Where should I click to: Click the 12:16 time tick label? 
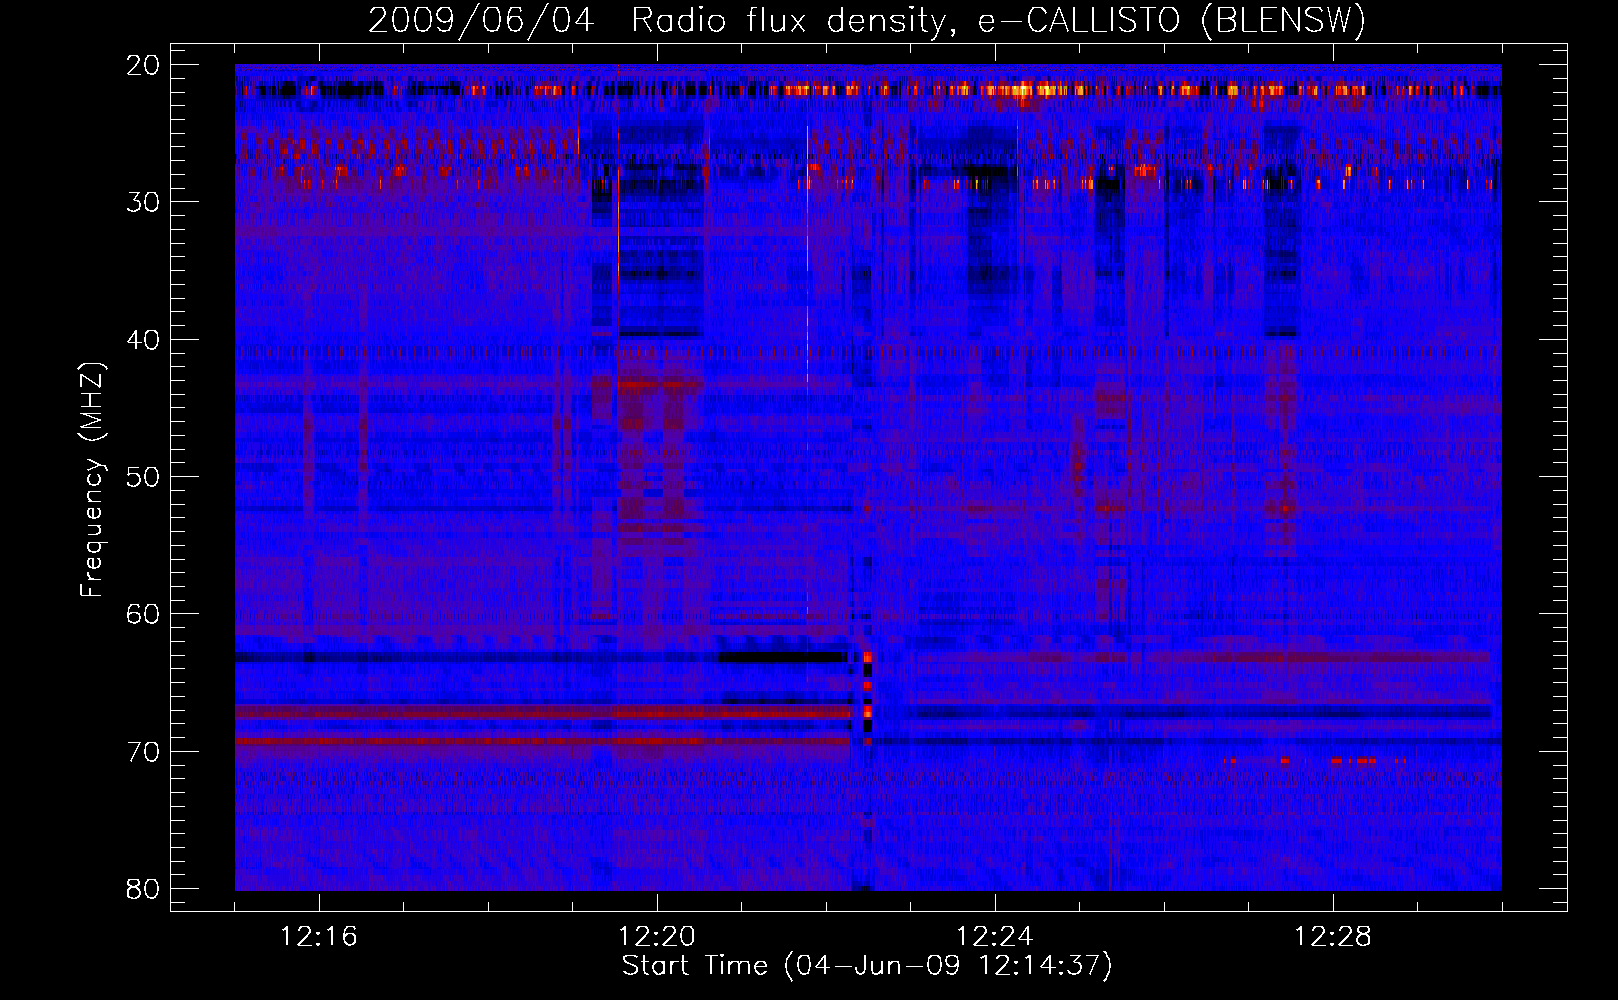pyautogui.click(x=319, y=937)
